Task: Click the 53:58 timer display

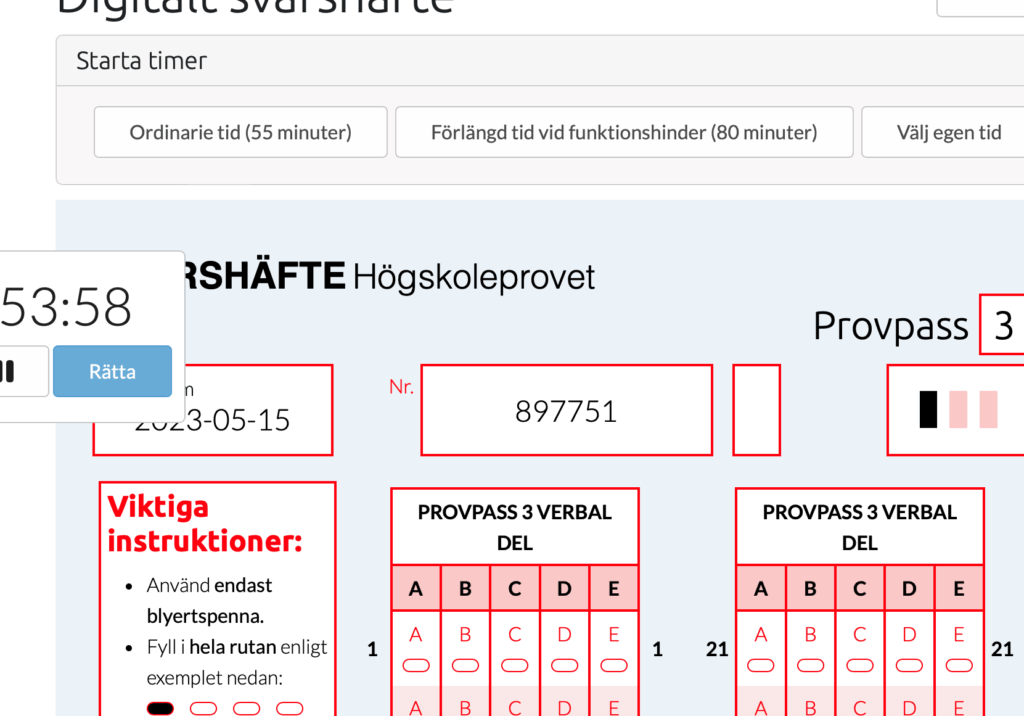Action: pyautogui.click(x=65, y=306)
